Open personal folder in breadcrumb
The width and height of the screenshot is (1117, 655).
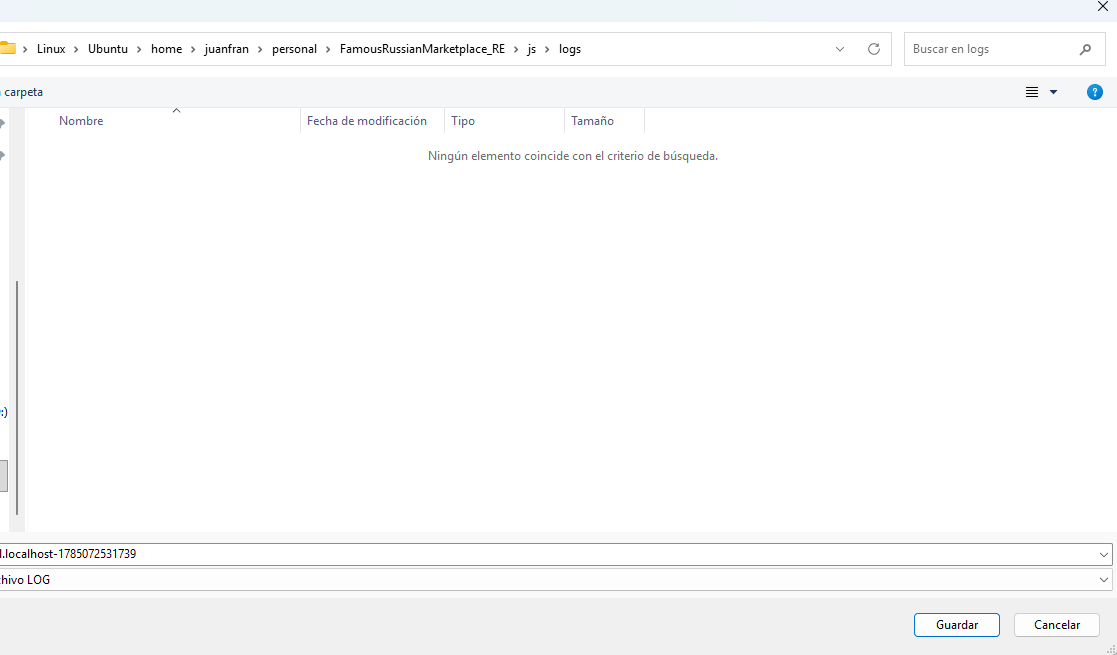coord(294,49)
